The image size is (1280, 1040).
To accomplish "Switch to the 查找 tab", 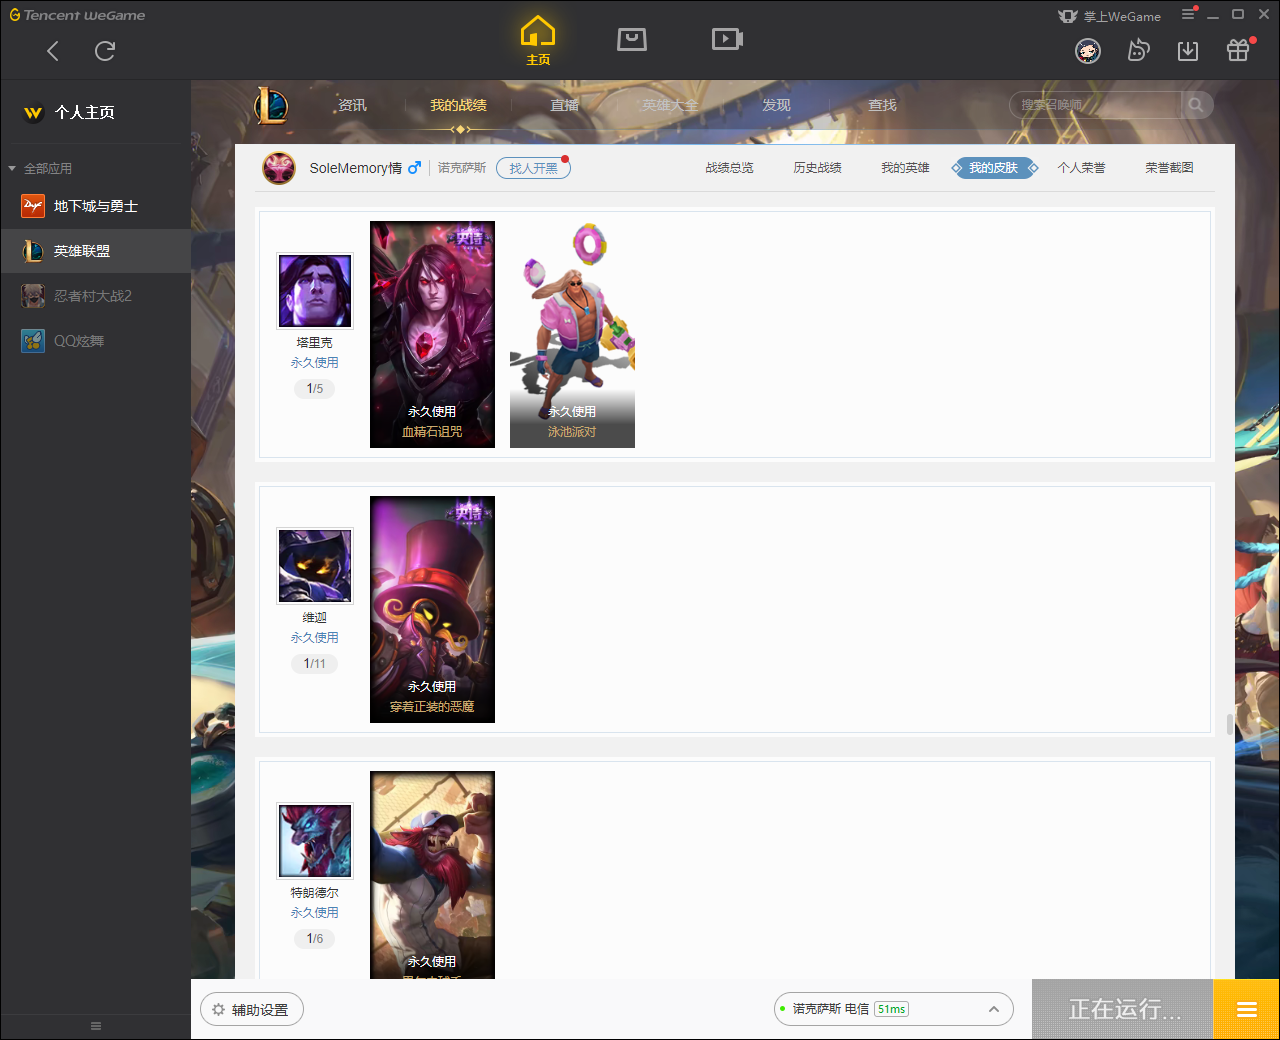I will (x=882, y=105).
